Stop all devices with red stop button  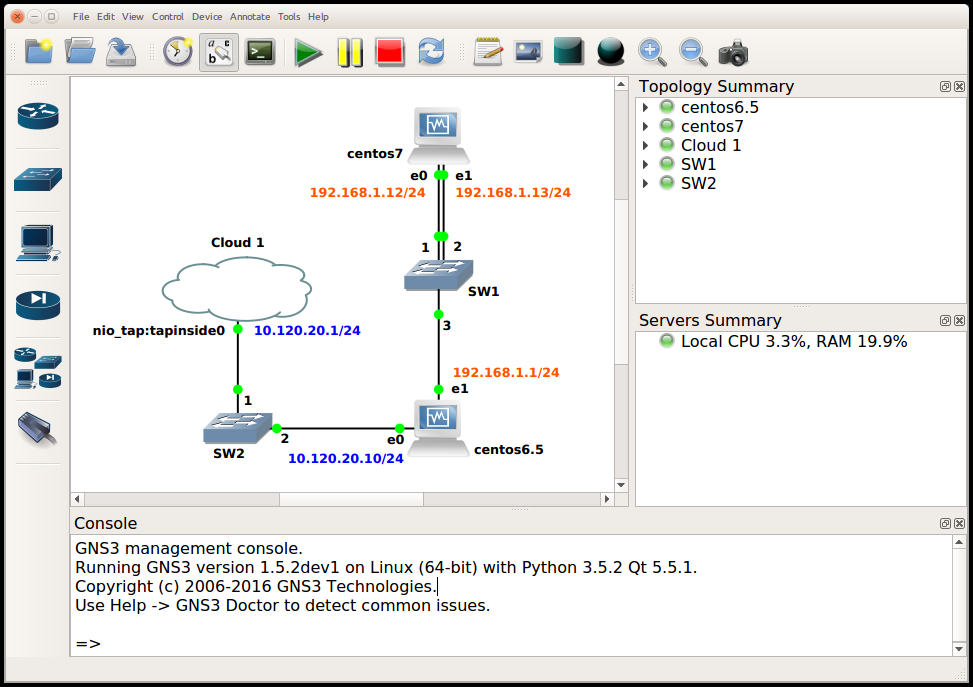(x=390, y=52)
